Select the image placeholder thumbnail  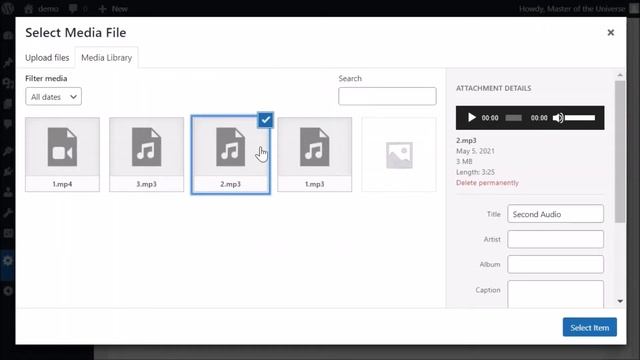click(399, 154)
